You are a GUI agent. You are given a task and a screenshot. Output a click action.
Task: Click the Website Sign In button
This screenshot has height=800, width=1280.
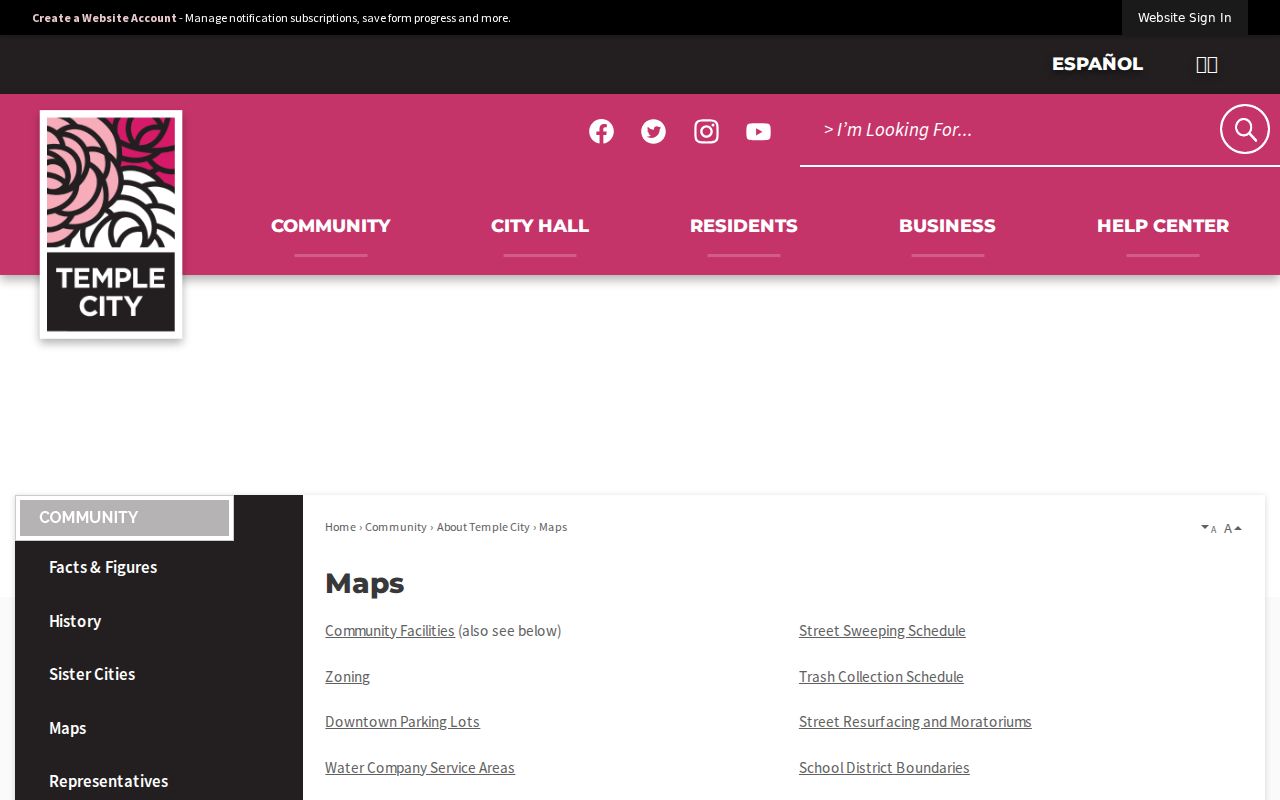(x=1185, y=18)
